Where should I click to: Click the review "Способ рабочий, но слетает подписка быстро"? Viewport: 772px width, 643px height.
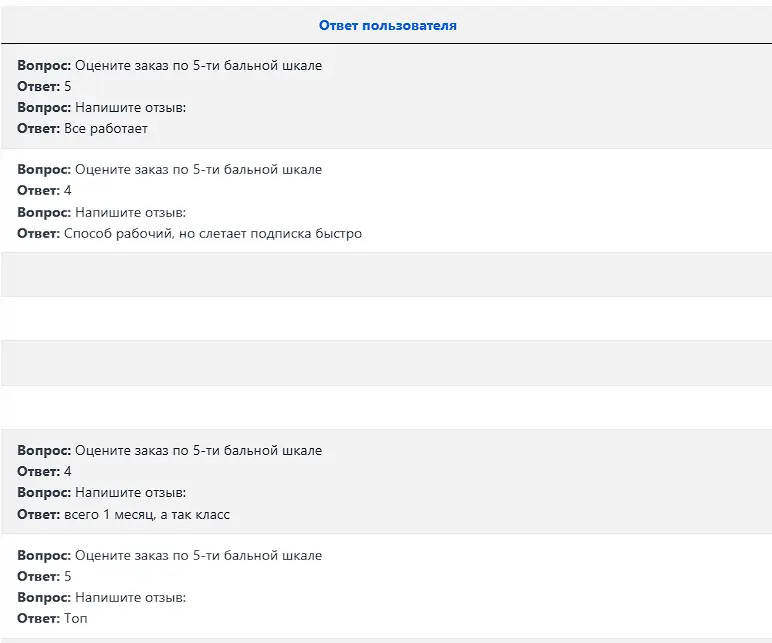pos(213,233)
